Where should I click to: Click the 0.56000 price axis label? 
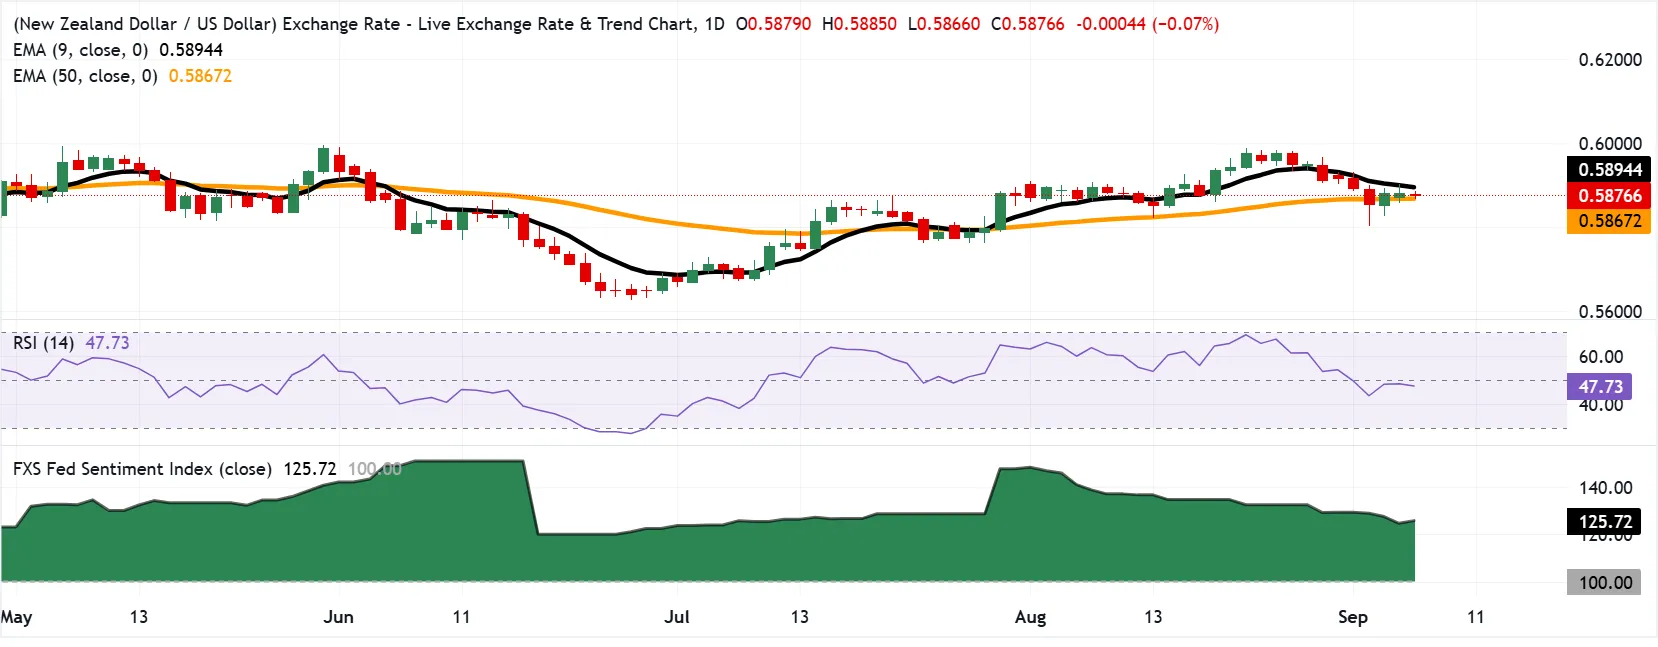coord(1610,312)
